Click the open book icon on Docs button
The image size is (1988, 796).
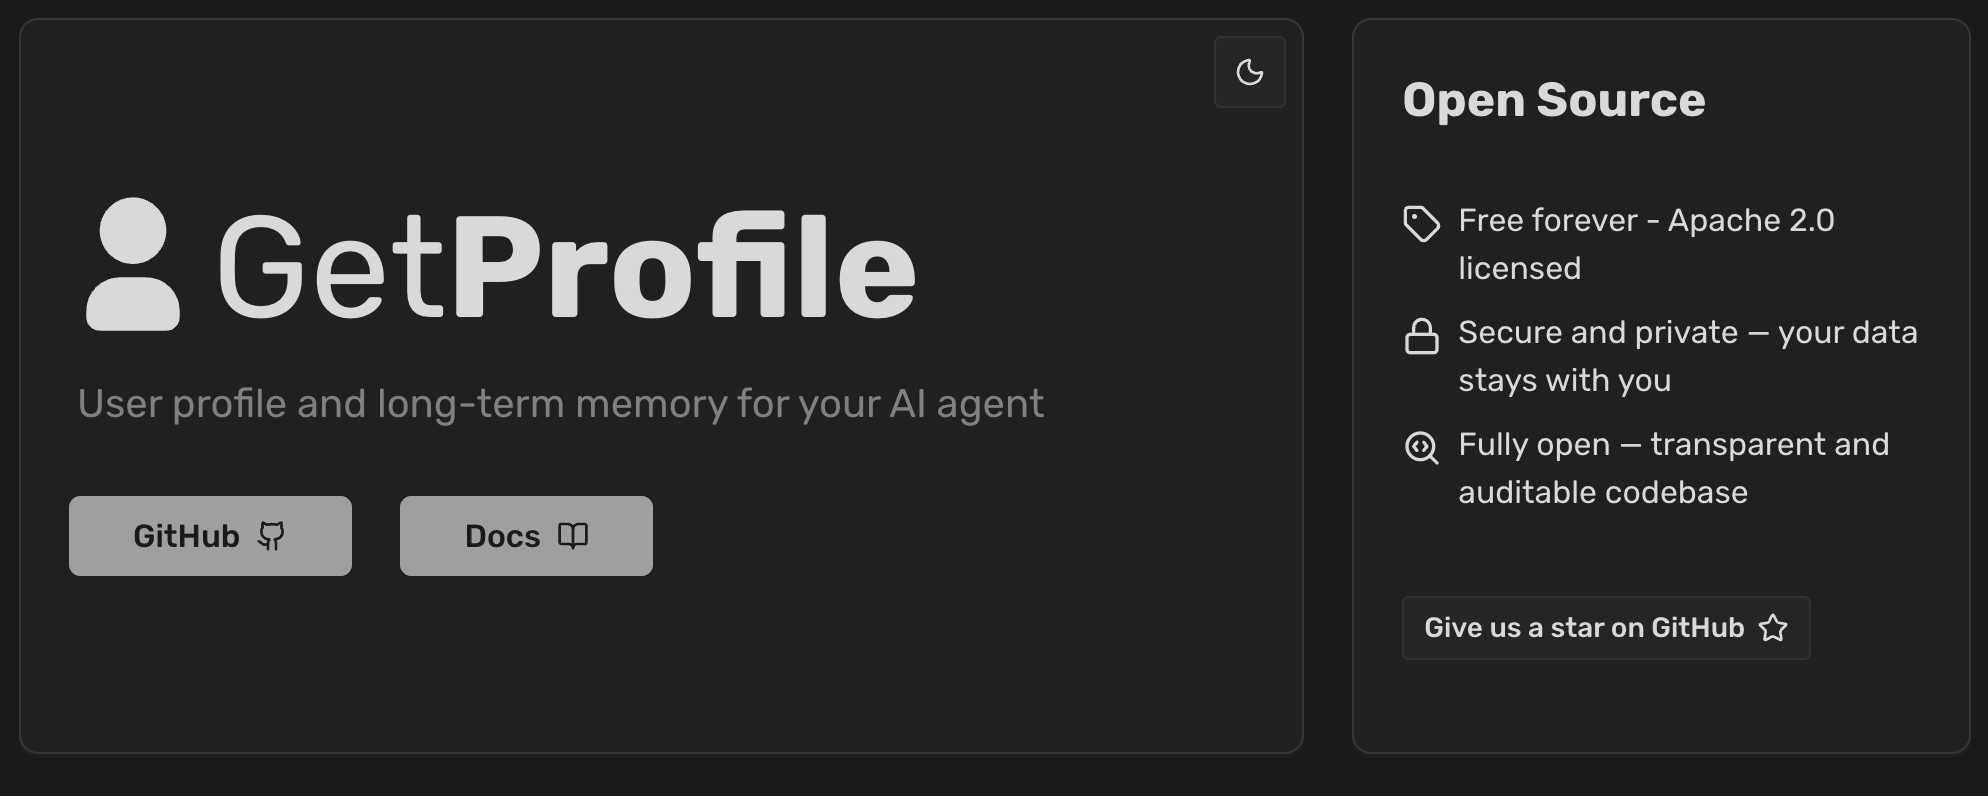click(x=571, y=535)
